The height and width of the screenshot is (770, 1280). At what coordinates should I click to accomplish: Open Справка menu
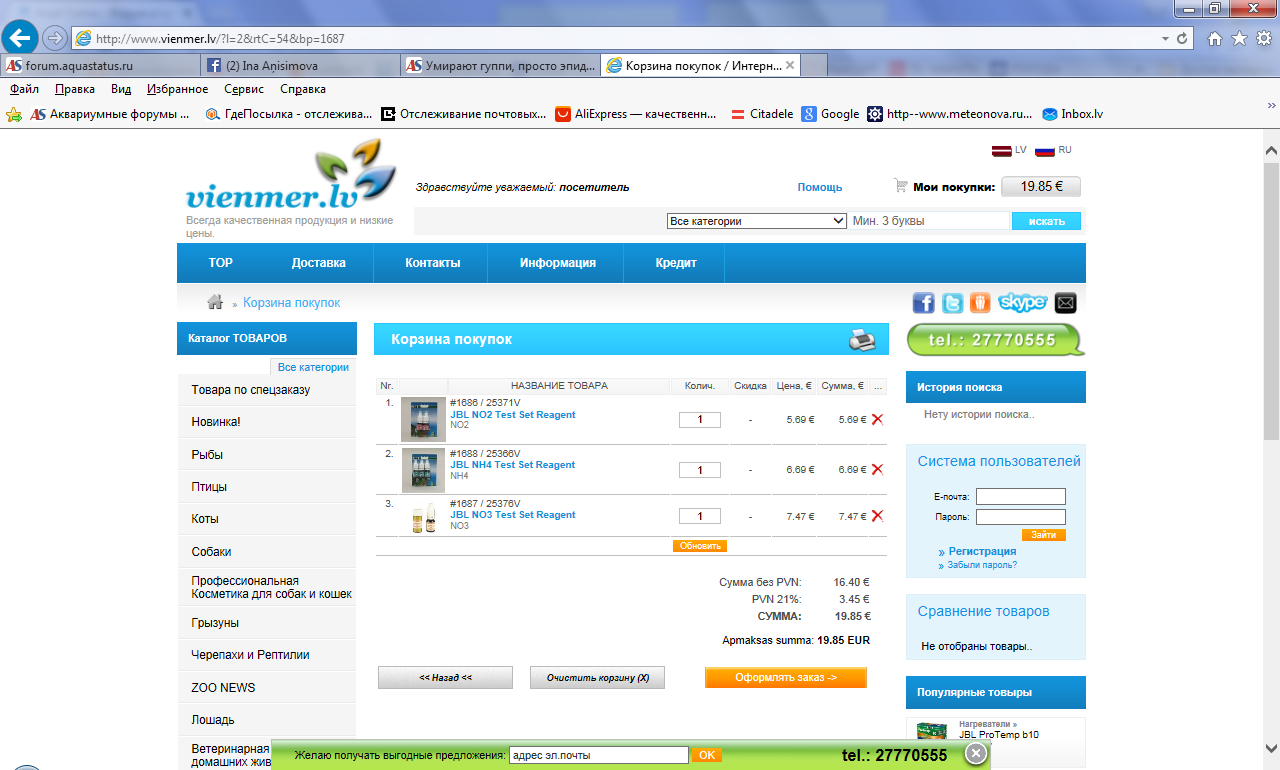(303, 89)
